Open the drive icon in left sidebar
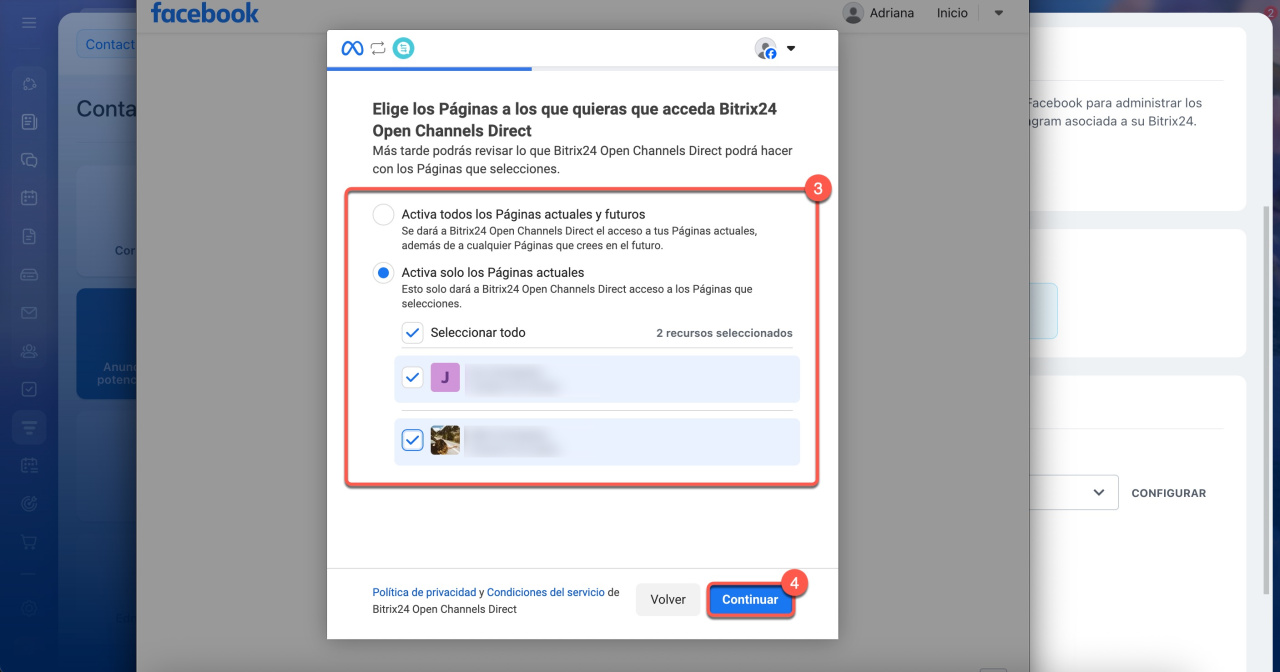1280x672 pixels. 29,274
